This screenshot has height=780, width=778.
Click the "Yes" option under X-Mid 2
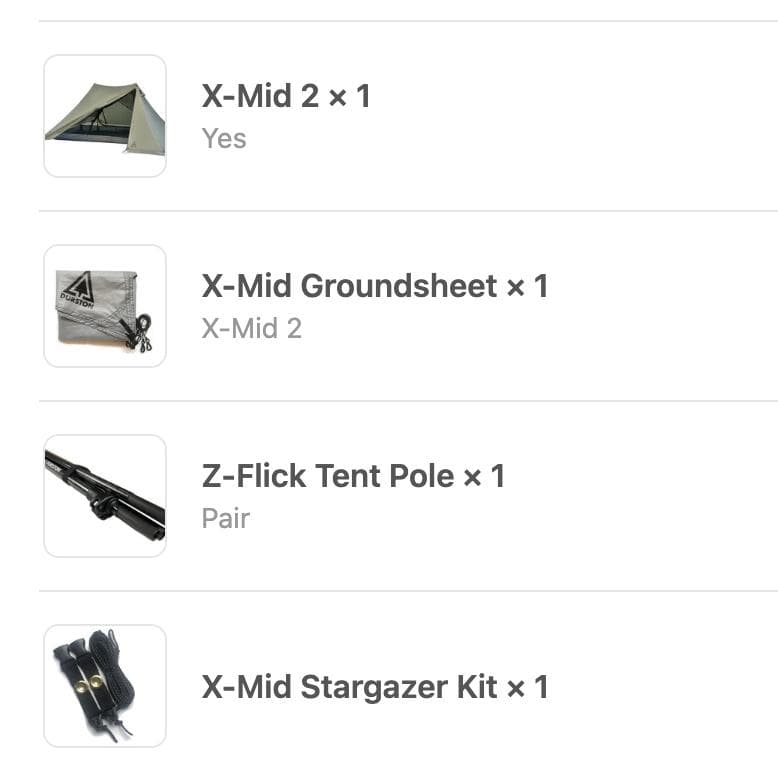tap(224, 138)
